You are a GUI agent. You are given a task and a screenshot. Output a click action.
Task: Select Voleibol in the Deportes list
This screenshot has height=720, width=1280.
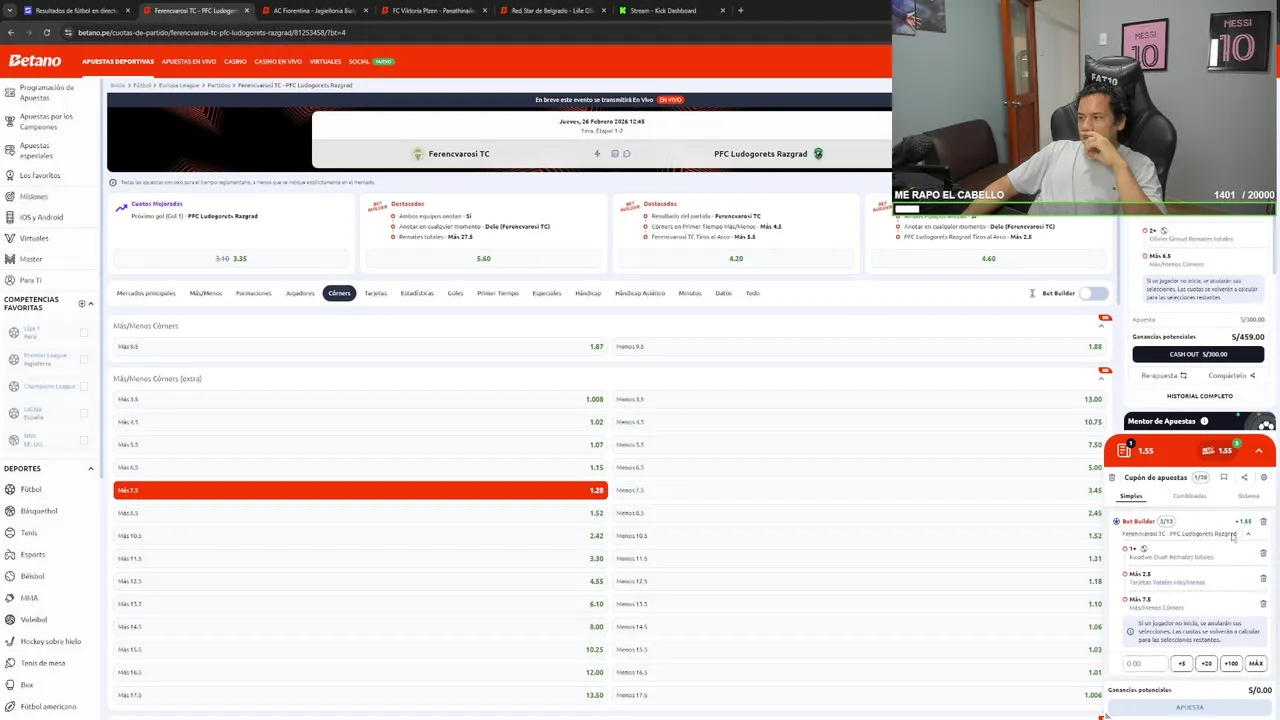(34, 619)
